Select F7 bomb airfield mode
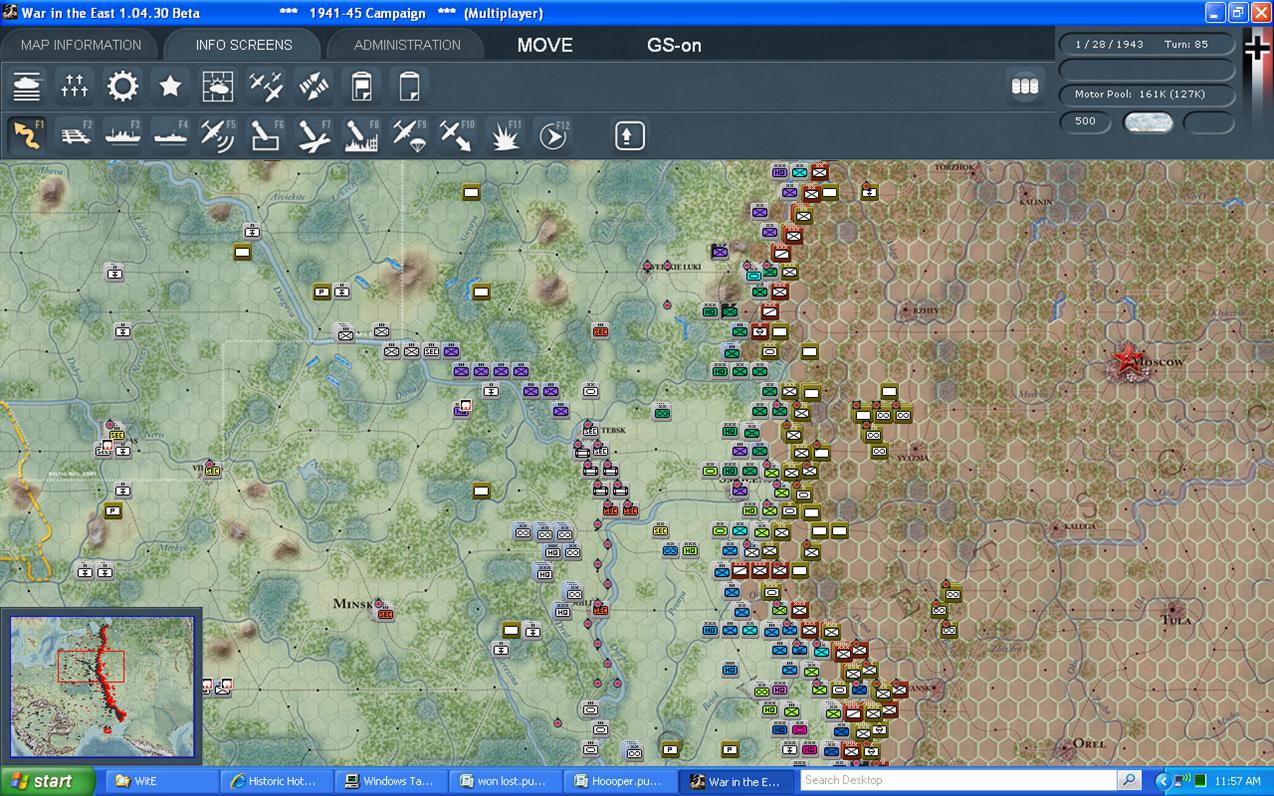The width and height of the screenshot is (1274, 796). [x=314, y=135]
